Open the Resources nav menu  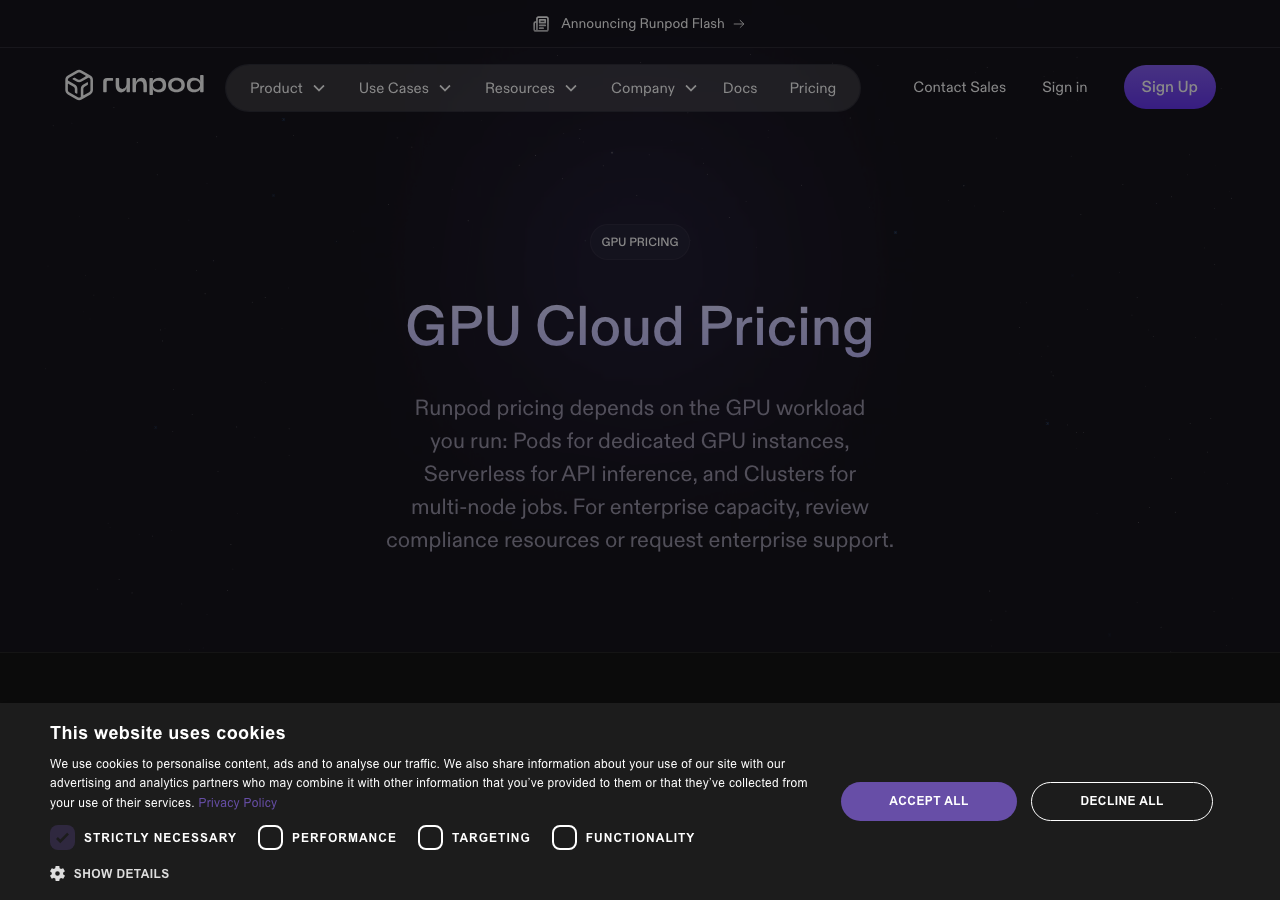[531, 88]
